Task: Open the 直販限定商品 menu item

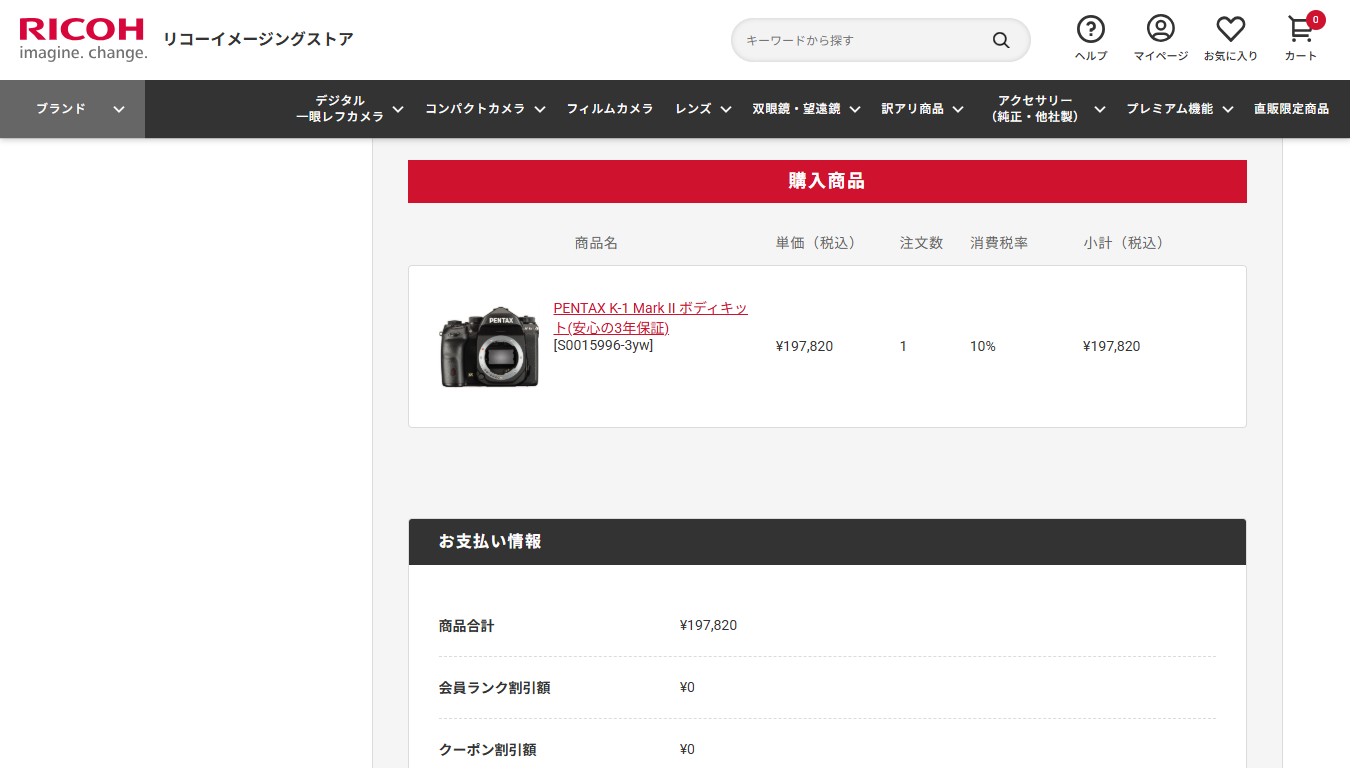Action: pyautogui.click(x=1291, y=109)
